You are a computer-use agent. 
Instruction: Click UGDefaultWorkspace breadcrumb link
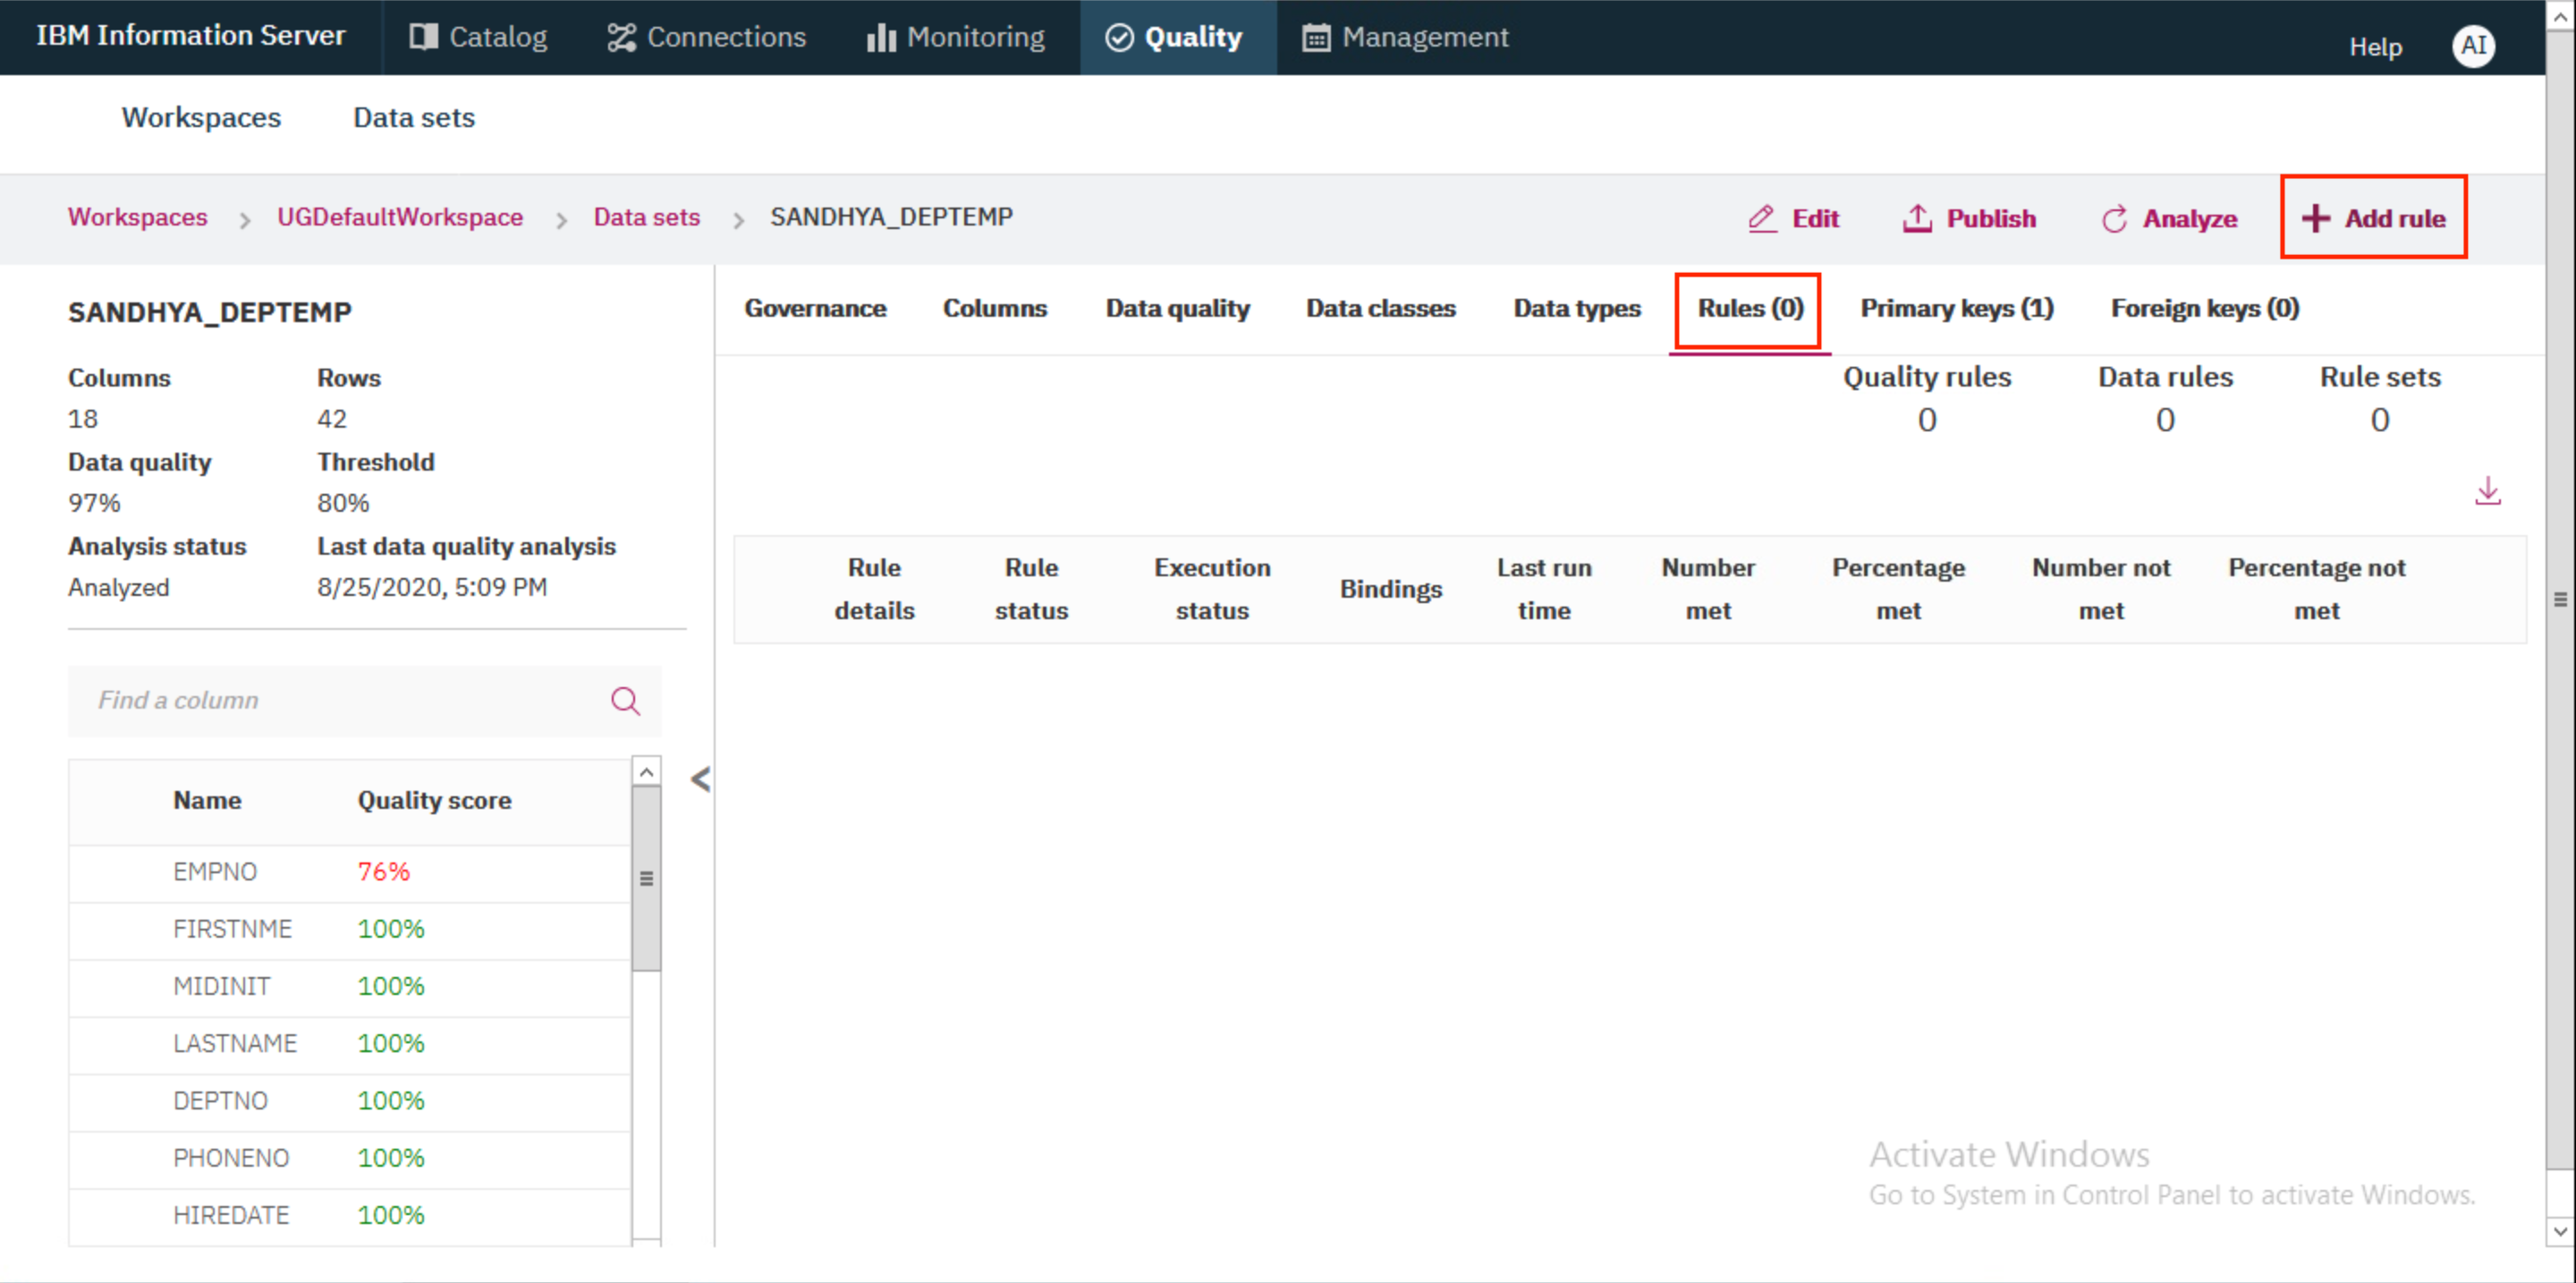(x=400, y=217)
